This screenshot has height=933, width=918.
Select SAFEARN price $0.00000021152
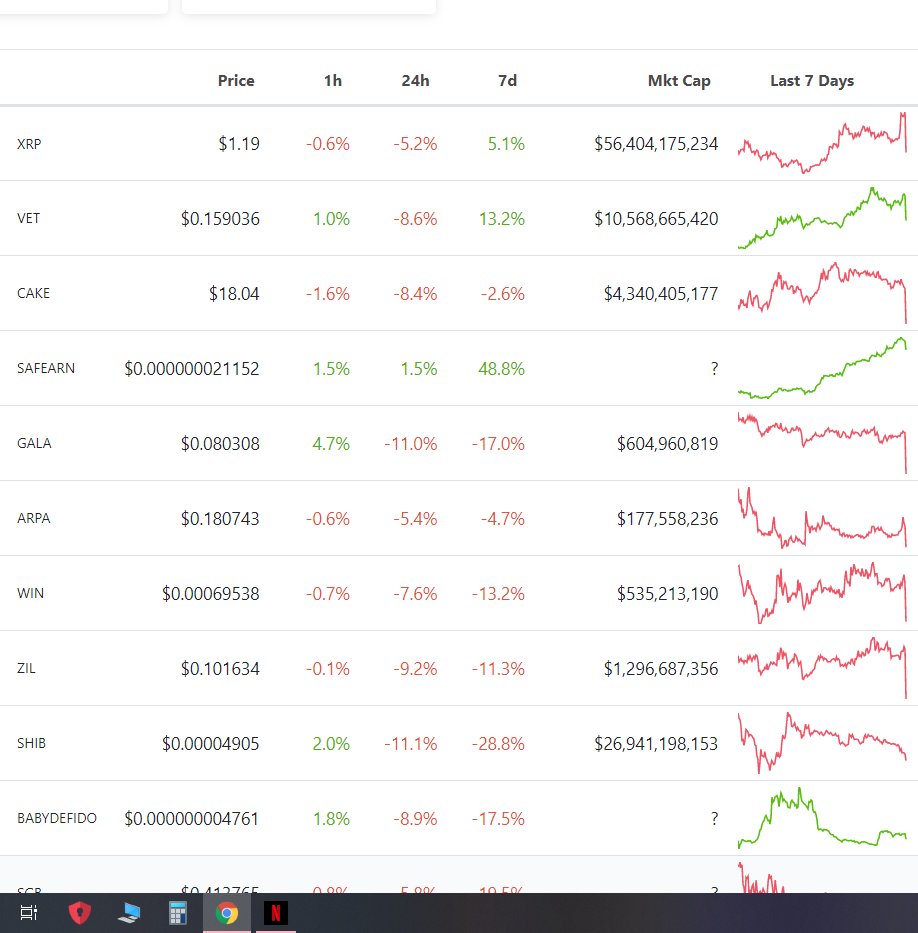coord(192,369)
